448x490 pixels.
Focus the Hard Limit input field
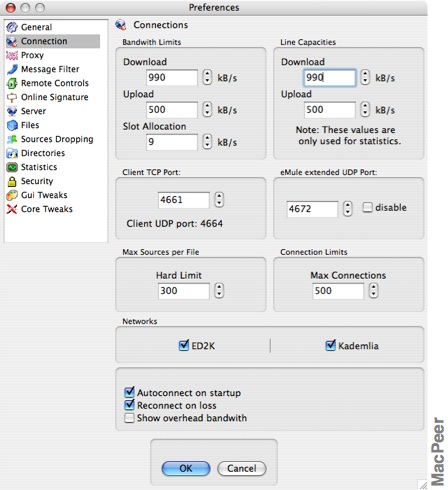click(x=184, y=291)
